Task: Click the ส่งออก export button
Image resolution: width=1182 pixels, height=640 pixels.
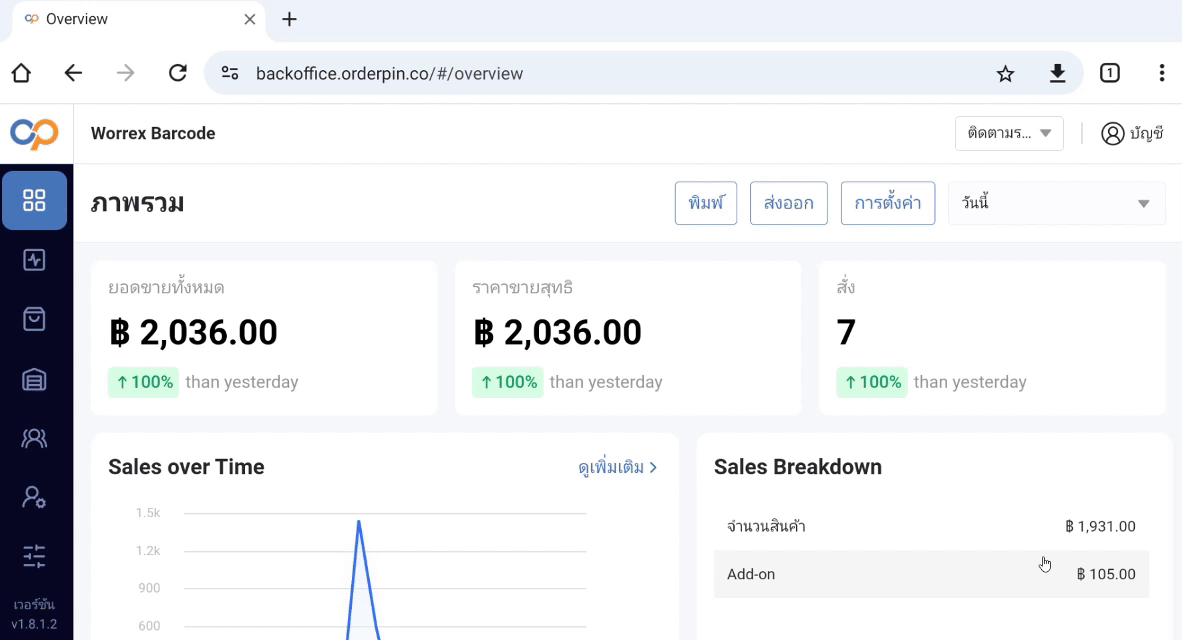Action: pyautogui.click(x=789, y=203)
